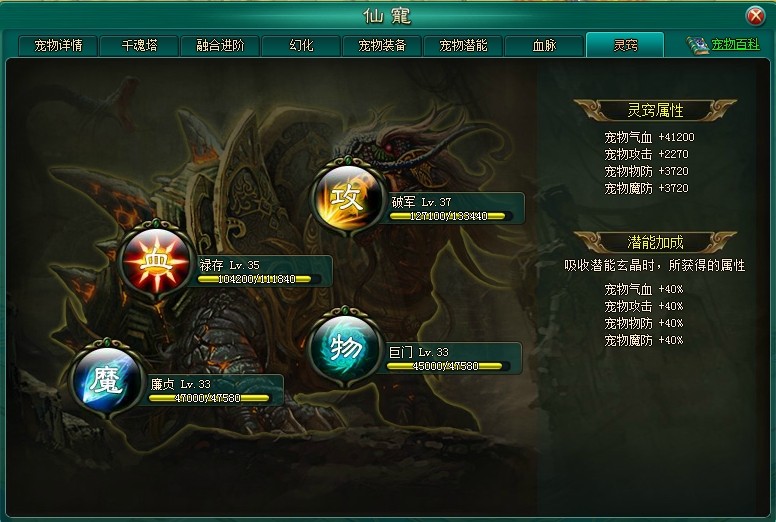Select the 灵窍 tab

point(625,45)
